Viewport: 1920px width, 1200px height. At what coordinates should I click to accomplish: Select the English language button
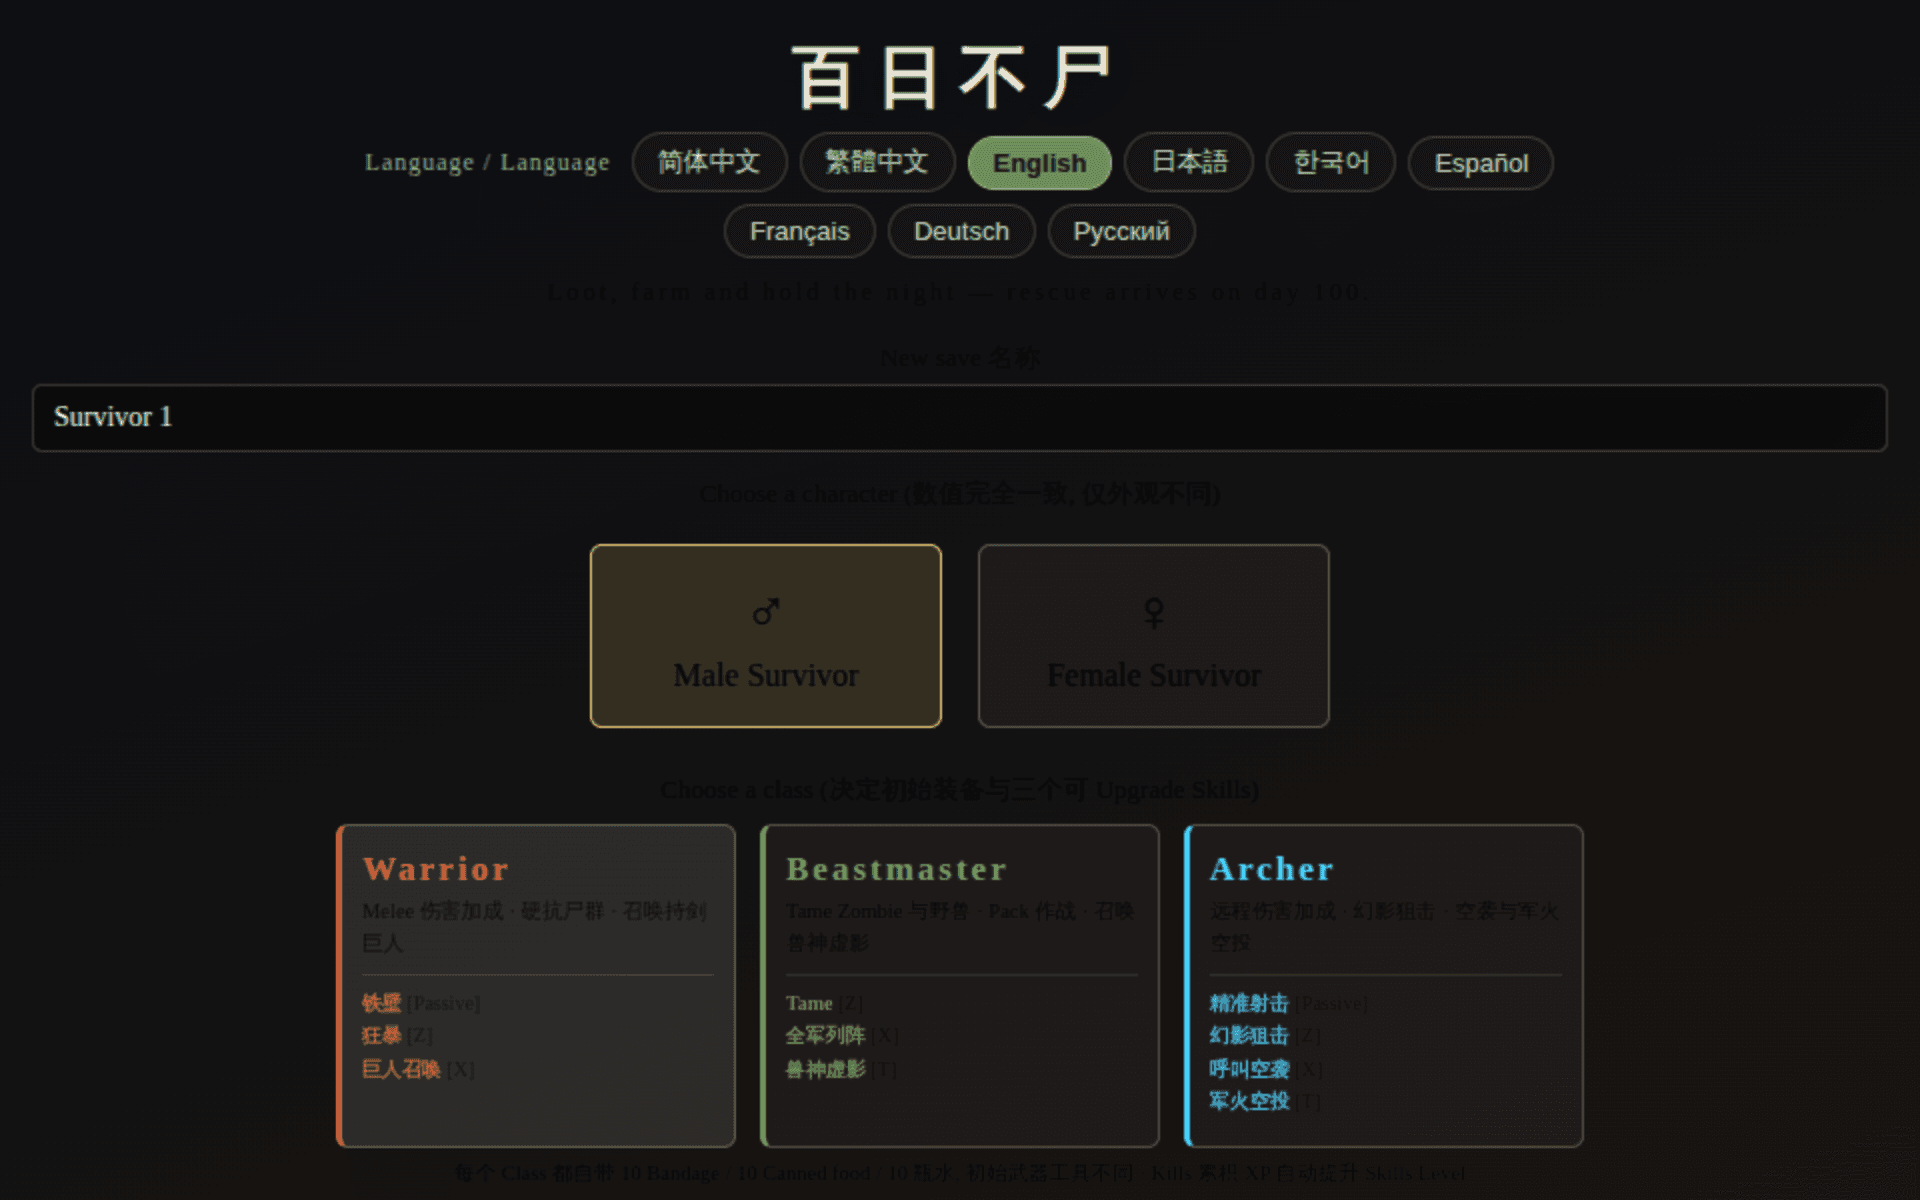click(x=1039, y=163)
